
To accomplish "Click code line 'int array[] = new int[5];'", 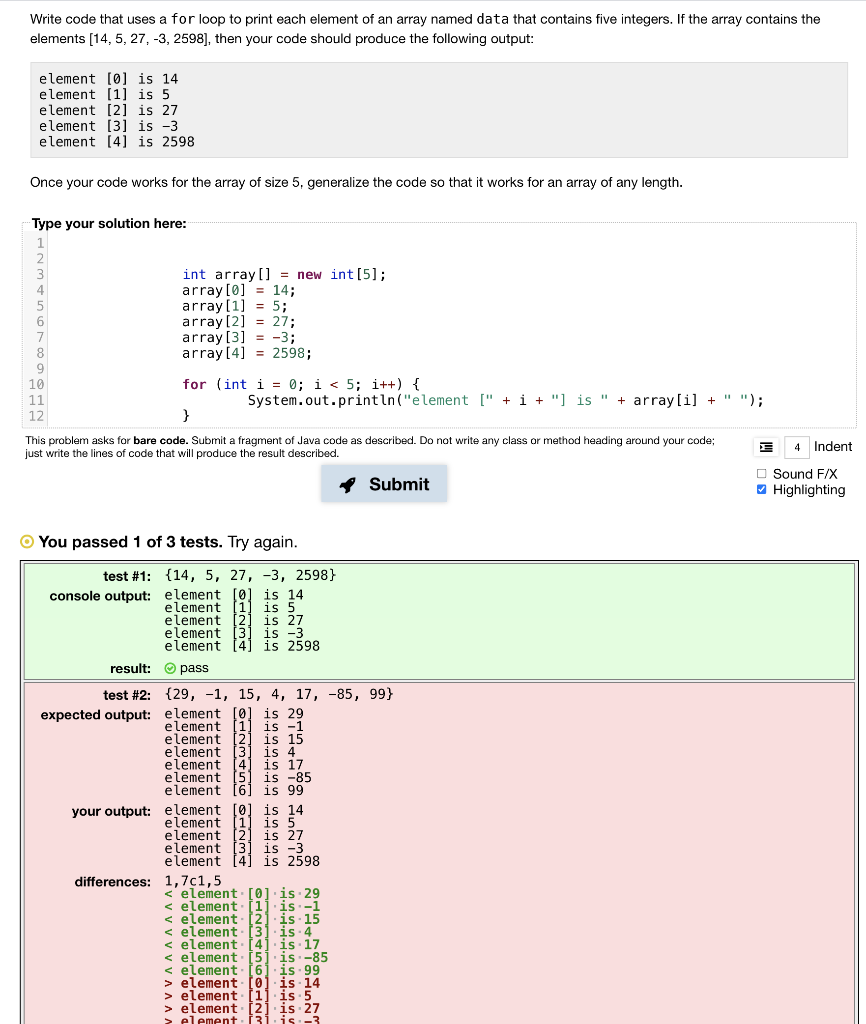I will (x=284, y=274).
